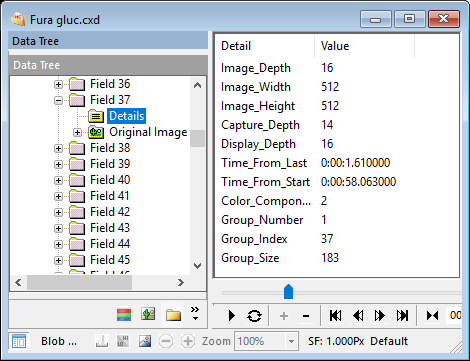The height and width of the screenshot is (361, 470).
Task: Click the Field 41 folder icon
Action: (x=77, y=196)
